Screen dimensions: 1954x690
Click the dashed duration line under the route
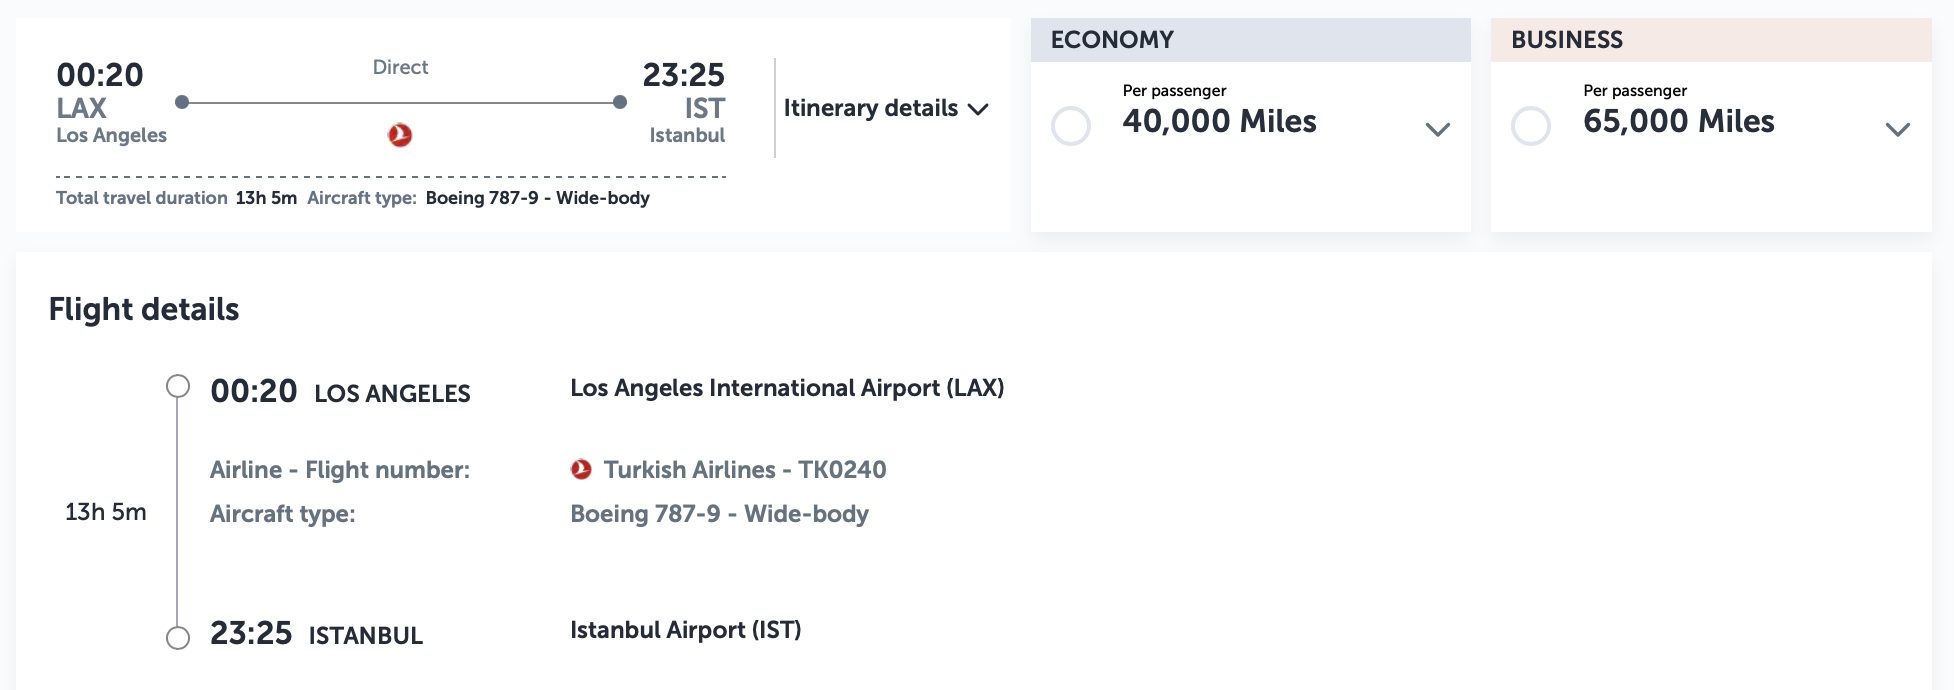pos(390,175)
